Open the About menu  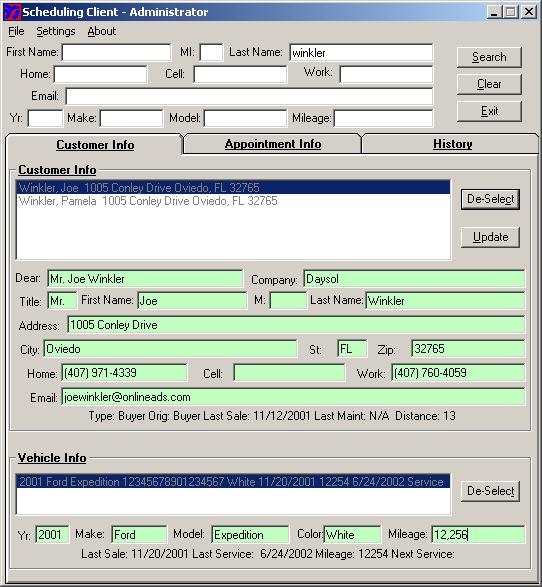pos(101,31)
